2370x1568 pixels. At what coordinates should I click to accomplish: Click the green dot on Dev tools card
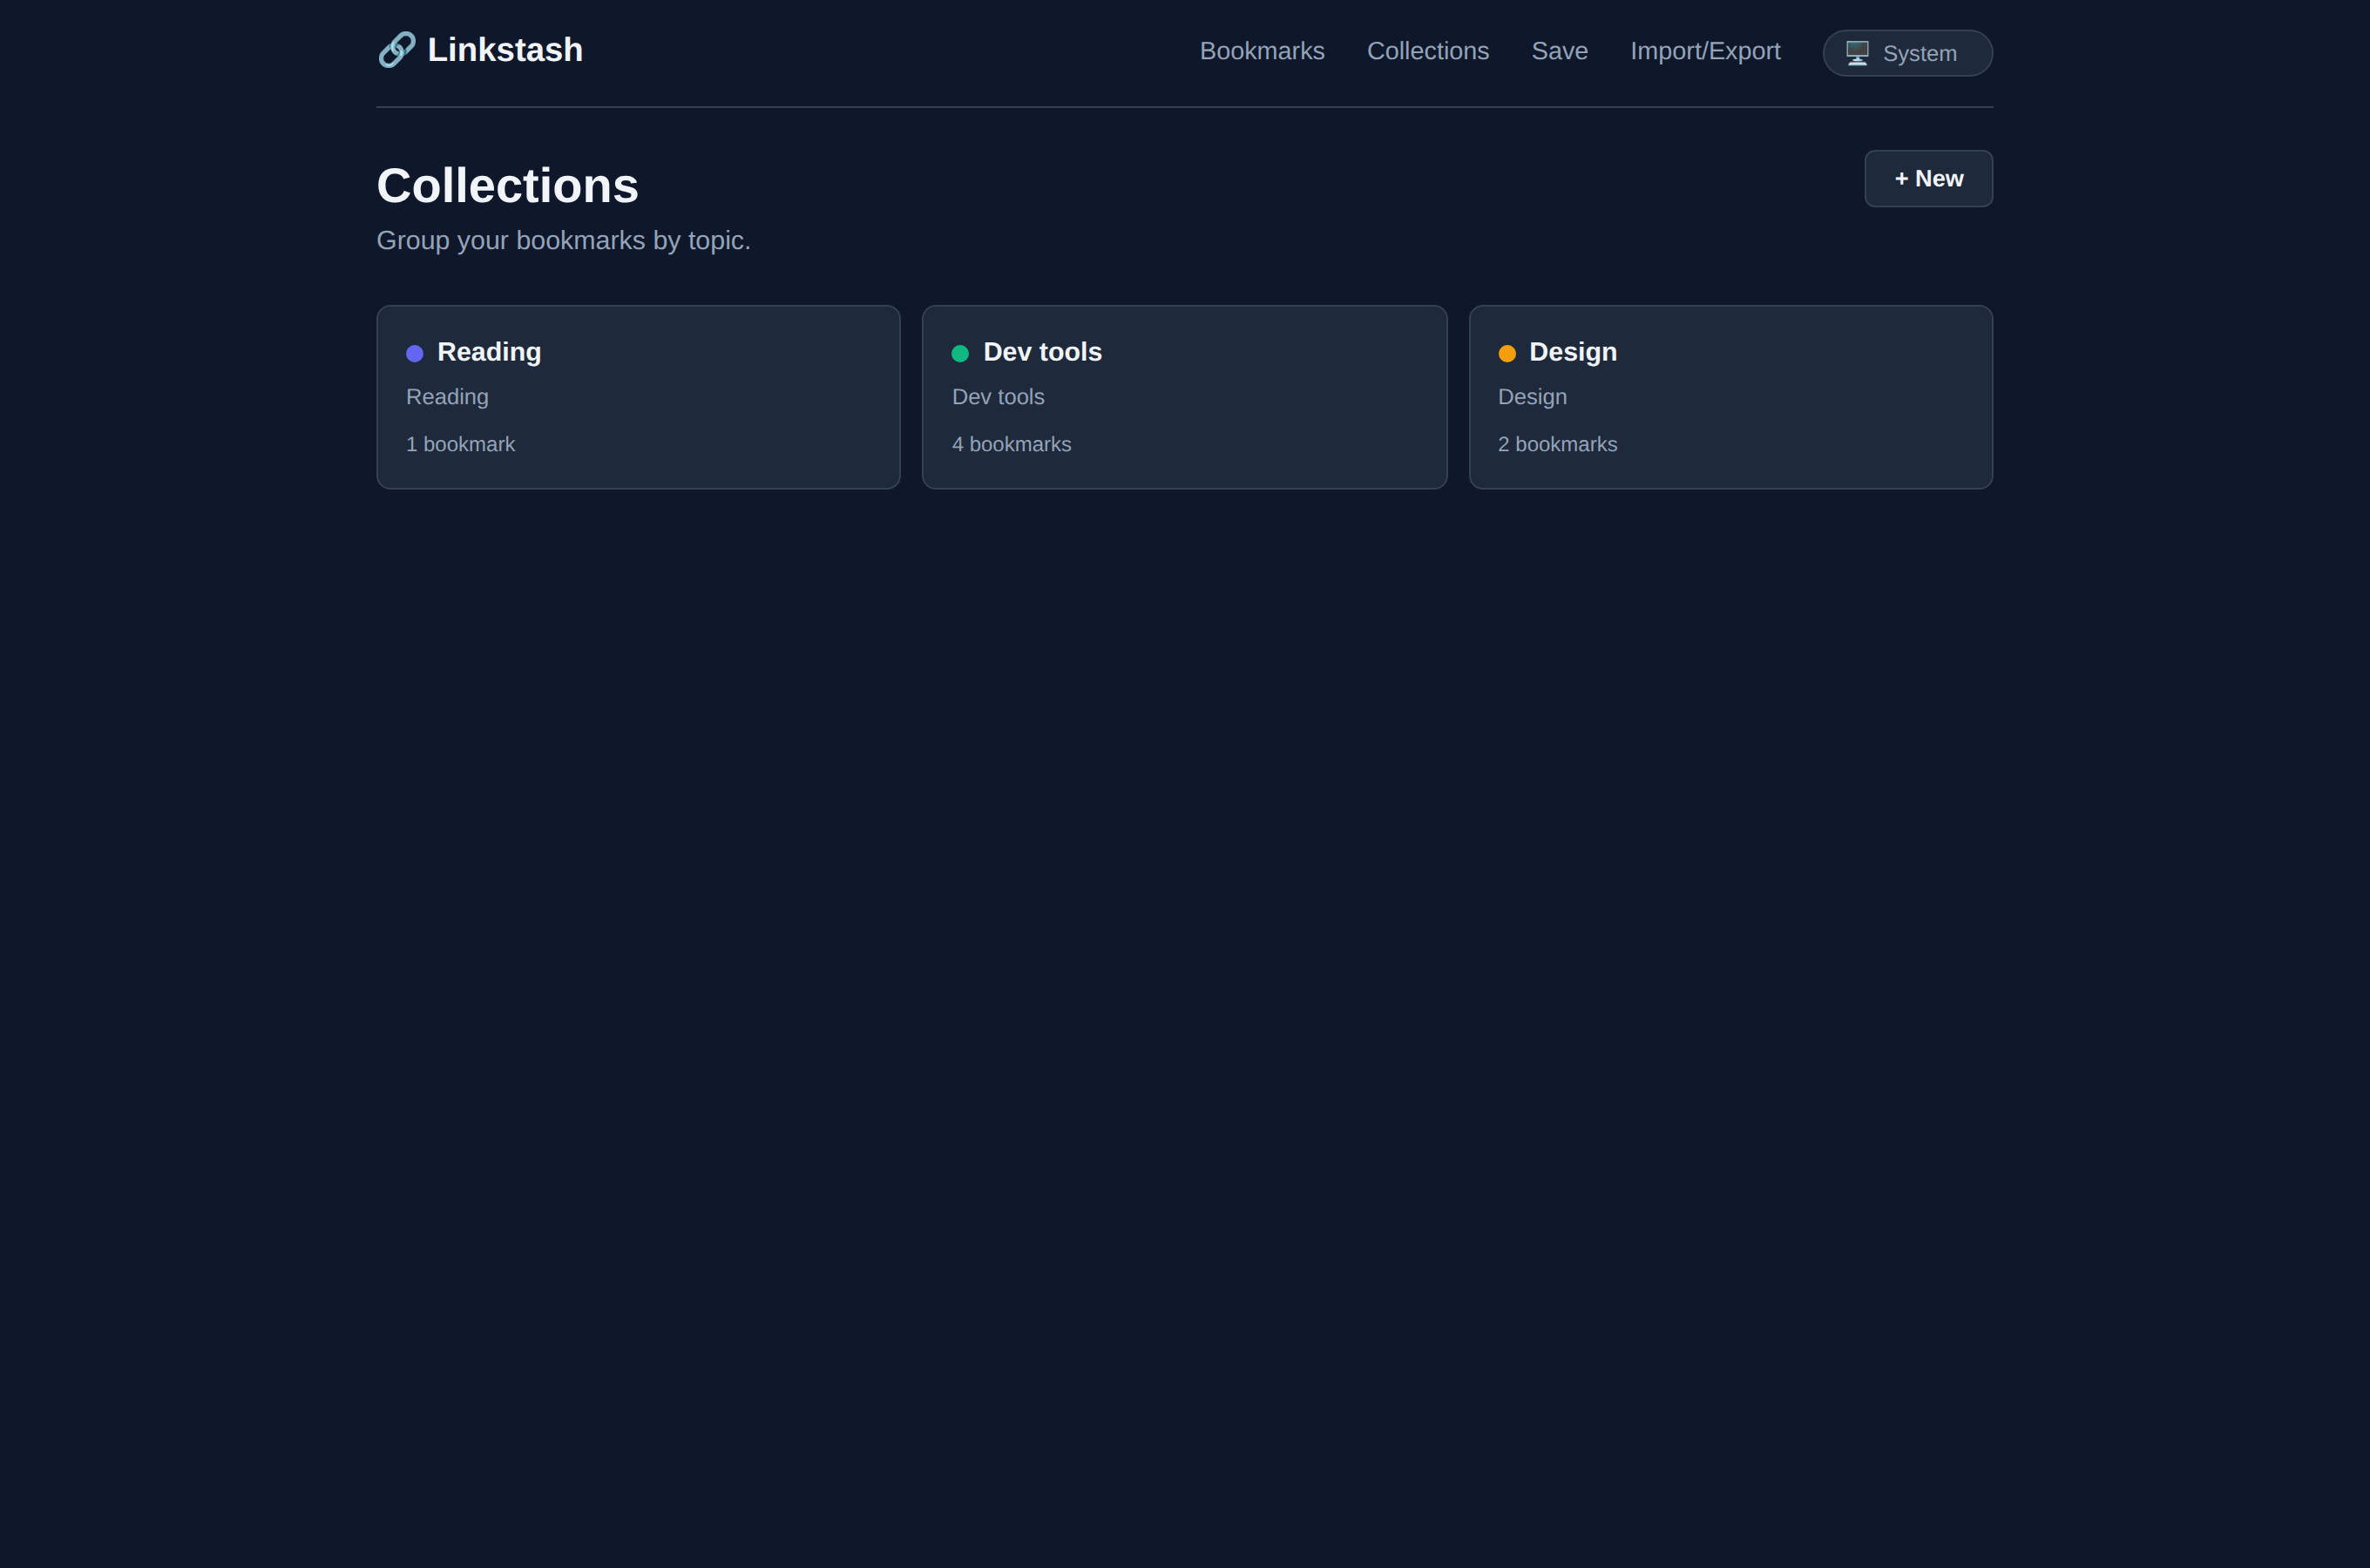coord(960,353)
